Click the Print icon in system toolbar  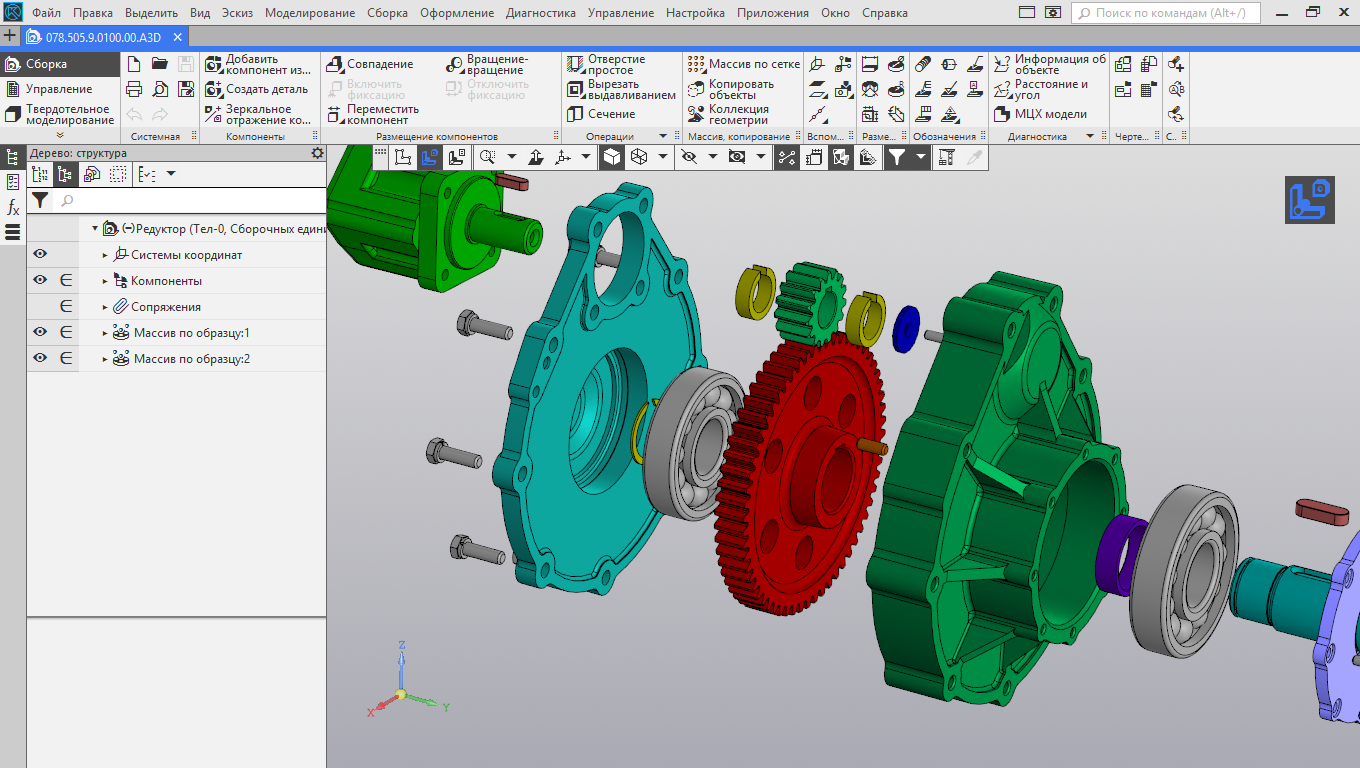[134, 89]
